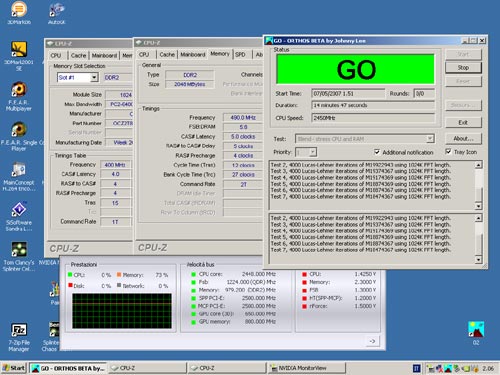This screenshot has height=375, width=500.
Task: Click the Memory 2.3000 V voltage reading
Action: coord(365,282)
